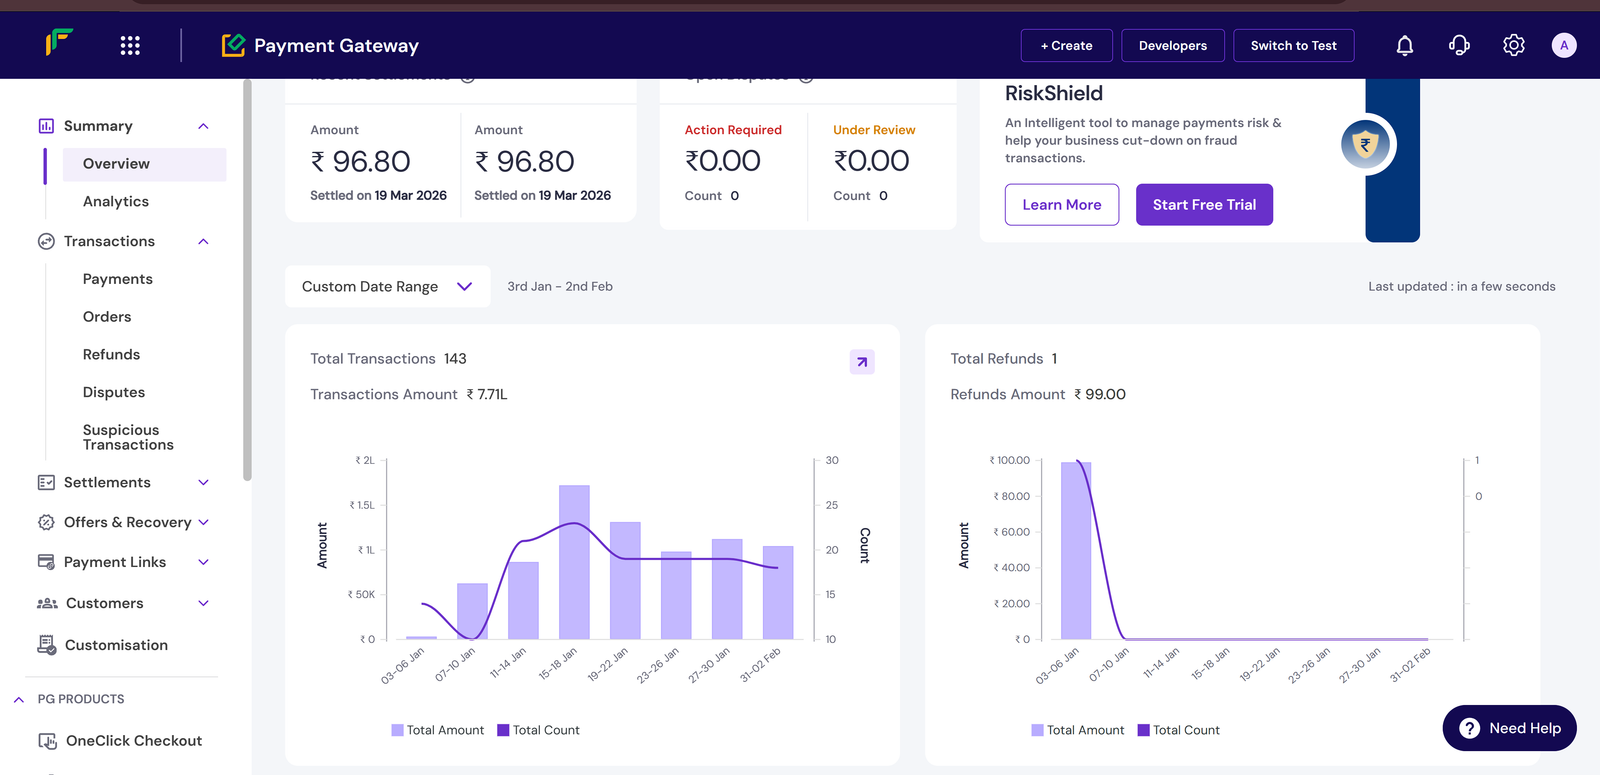
Task: Open the Refunds page
Action: click(x=111, y=355)
